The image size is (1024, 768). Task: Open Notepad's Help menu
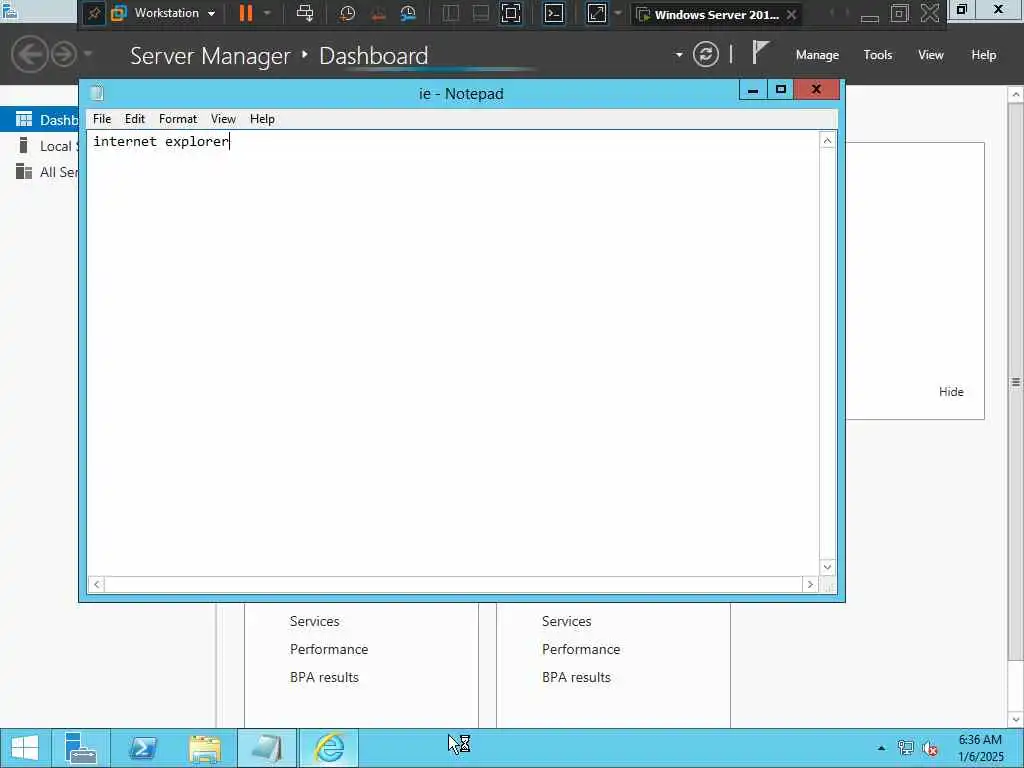pyautogui.click(x=262, y=119)
